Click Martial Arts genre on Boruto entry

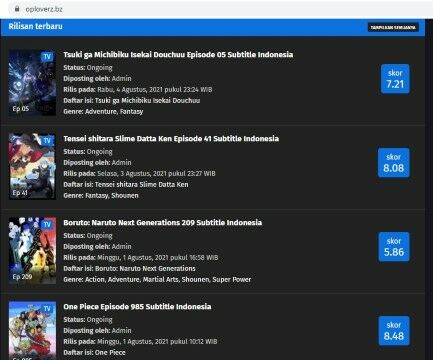pyautogui.click(x=161, y=279)
